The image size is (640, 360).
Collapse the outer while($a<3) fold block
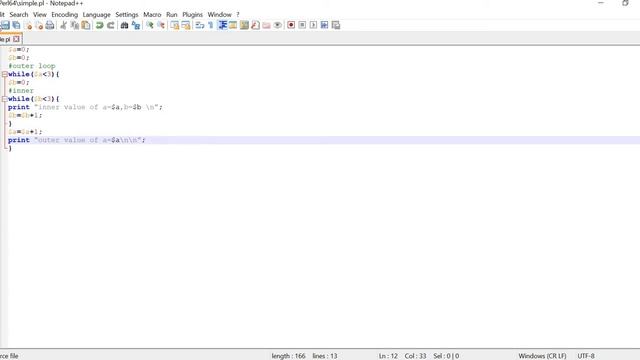4,74
